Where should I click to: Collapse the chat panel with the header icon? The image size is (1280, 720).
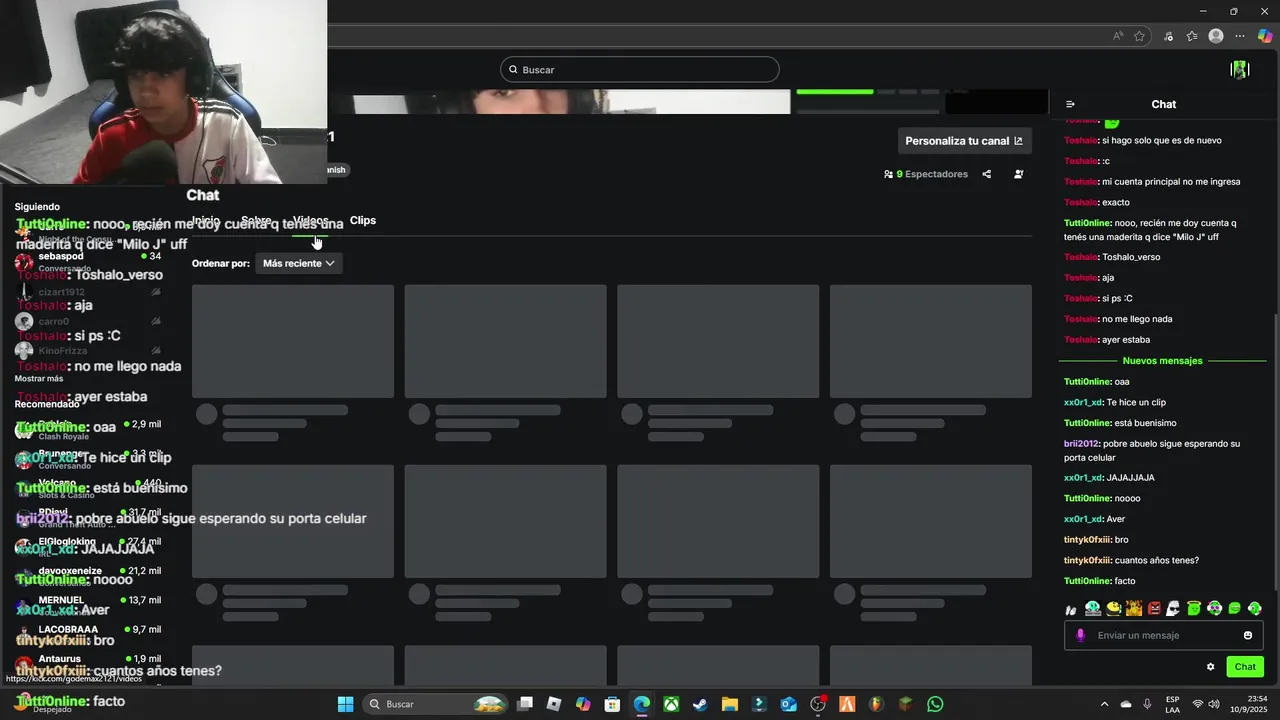(x=1070, y=104)
